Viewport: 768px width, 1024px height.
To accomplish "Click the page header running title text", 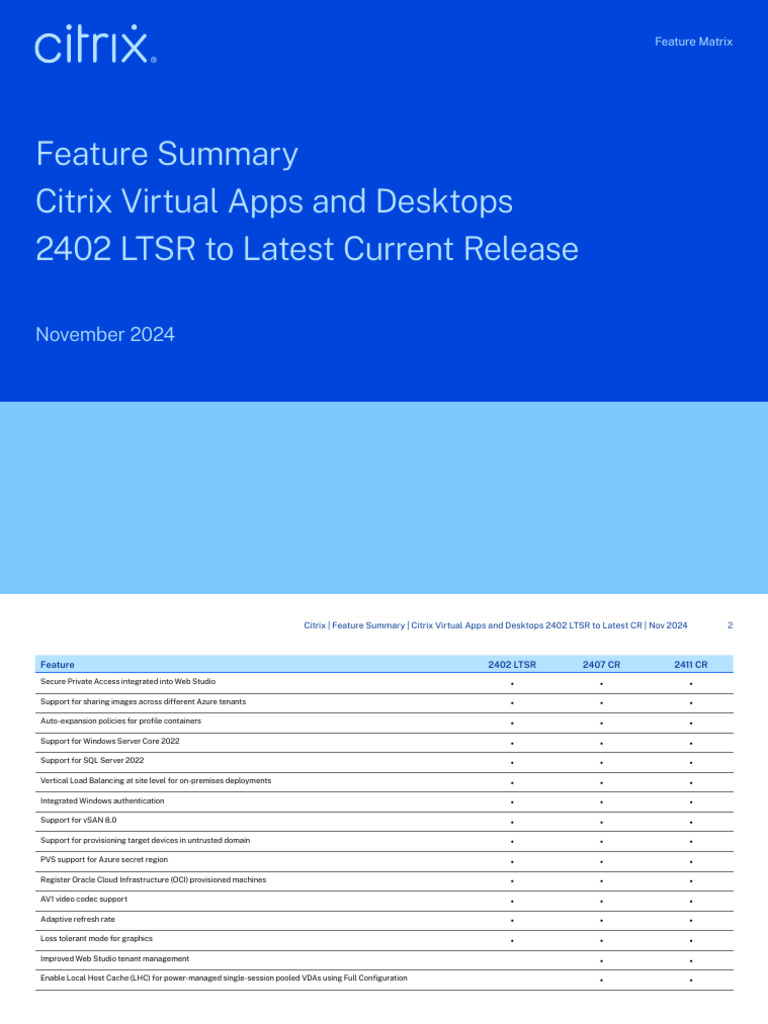I will (x=495, y=625).
